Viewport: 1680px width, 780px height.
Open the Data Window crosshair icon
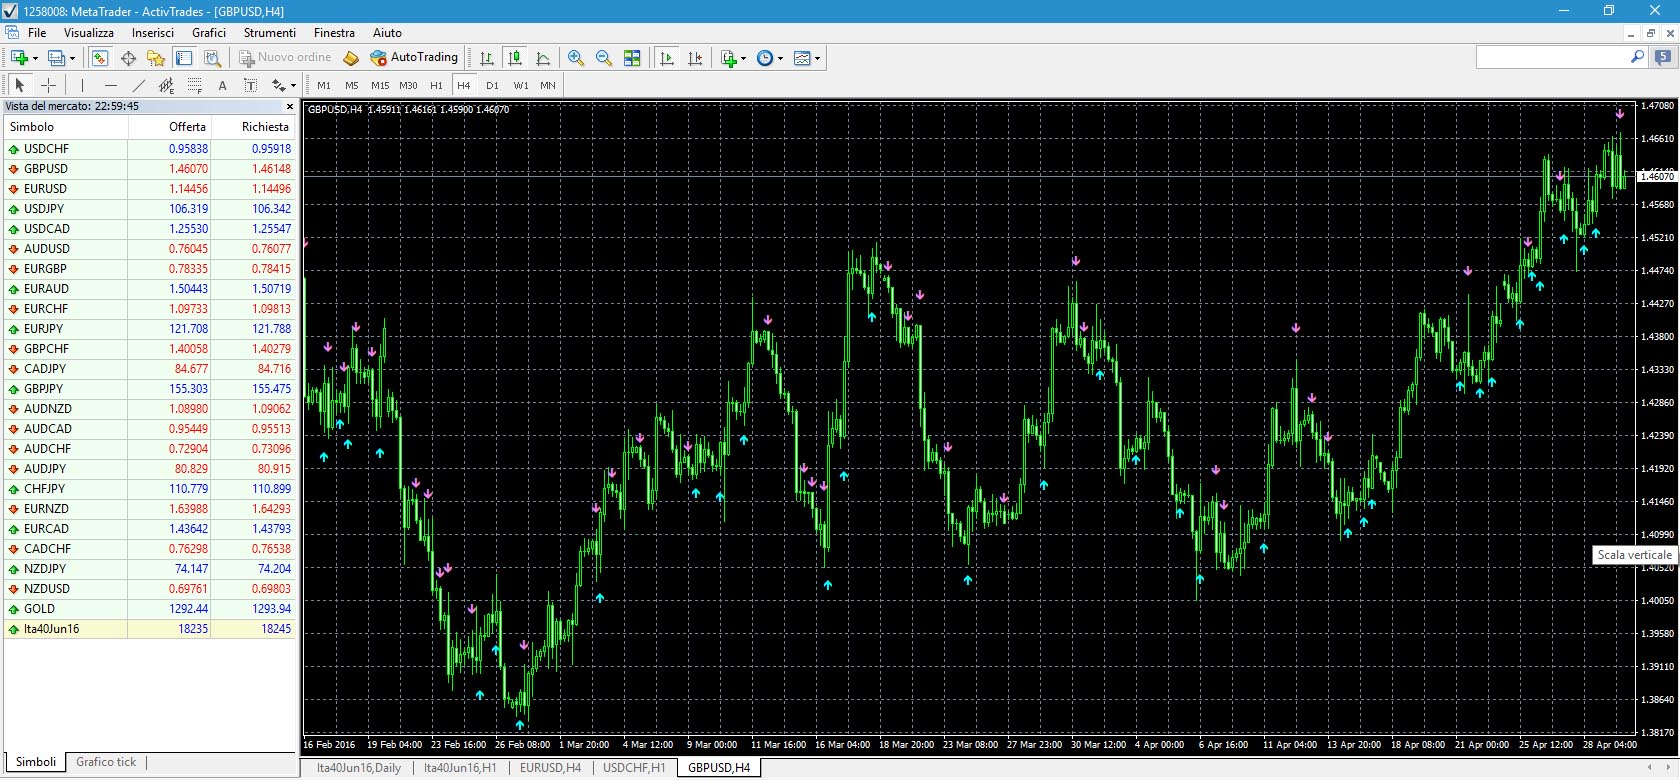click(x=128, y=58)
